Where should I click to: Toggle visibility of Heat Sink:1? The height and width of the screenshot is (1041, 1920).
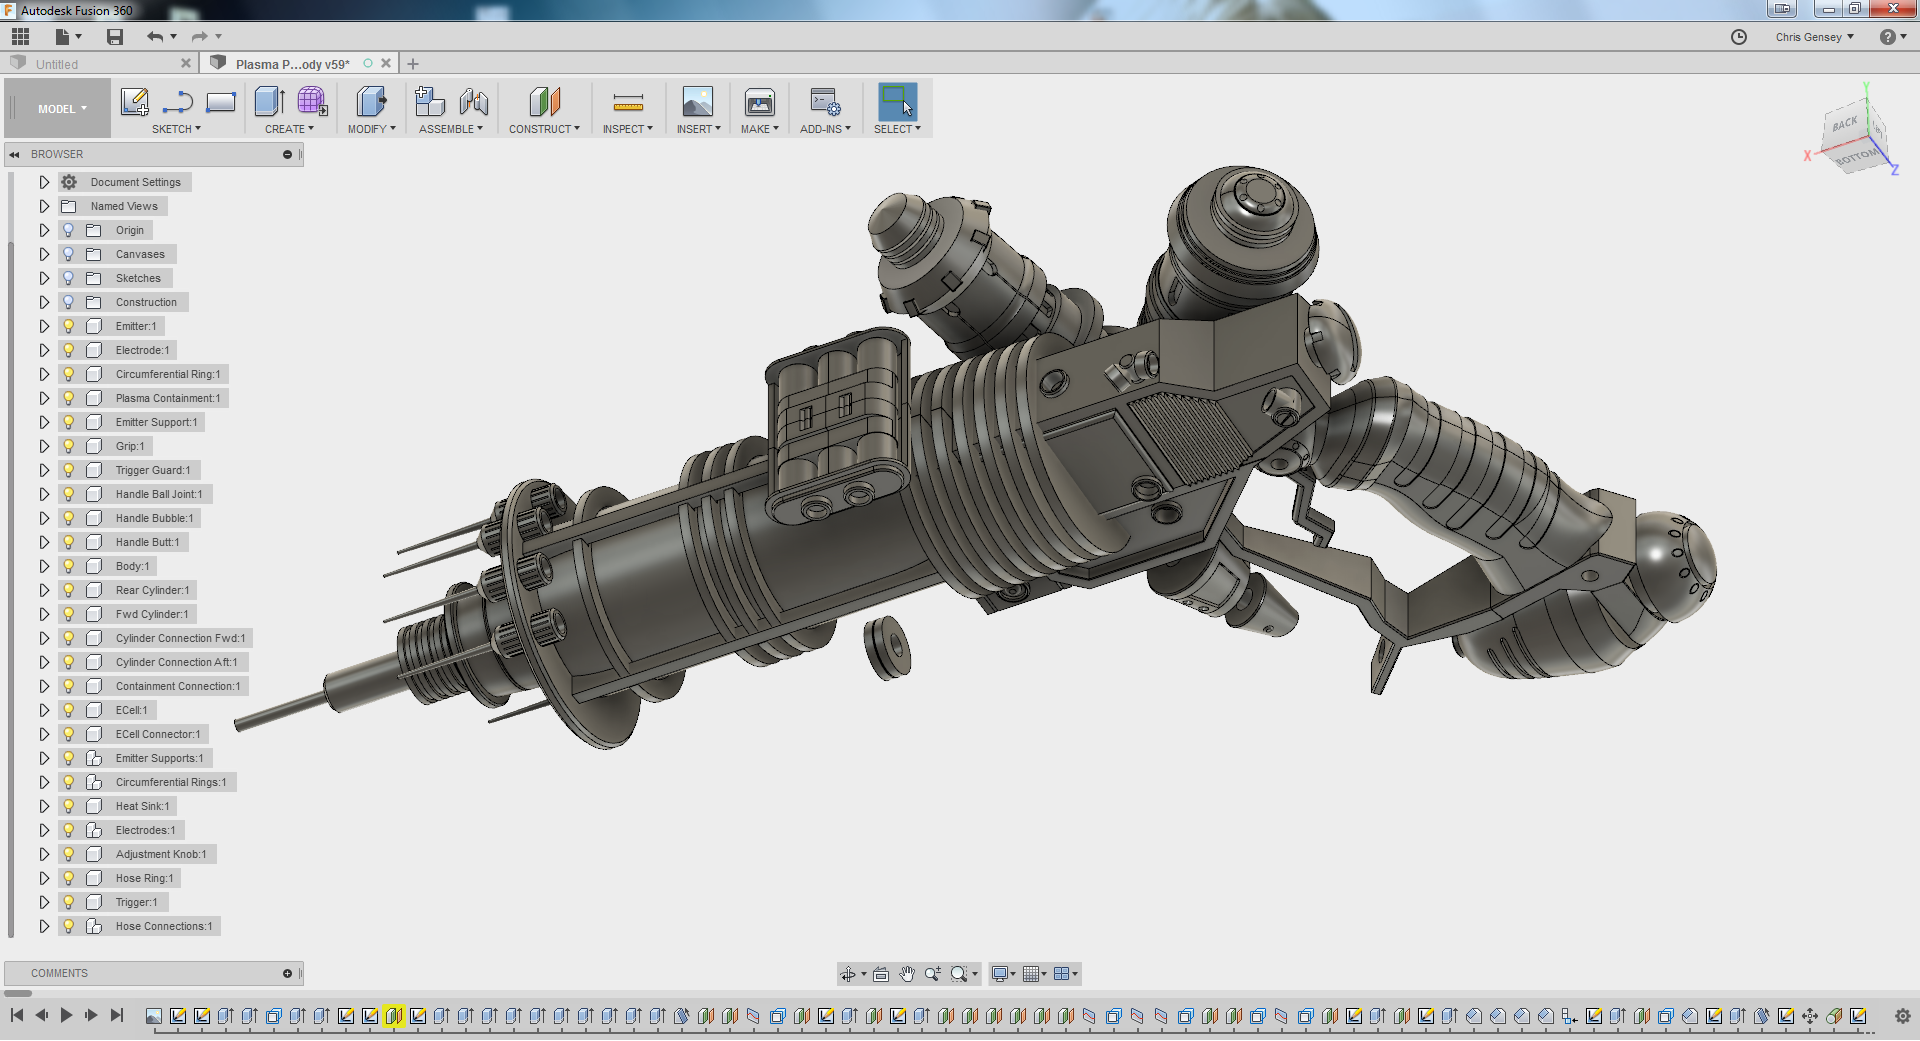[x=69, y=806]
